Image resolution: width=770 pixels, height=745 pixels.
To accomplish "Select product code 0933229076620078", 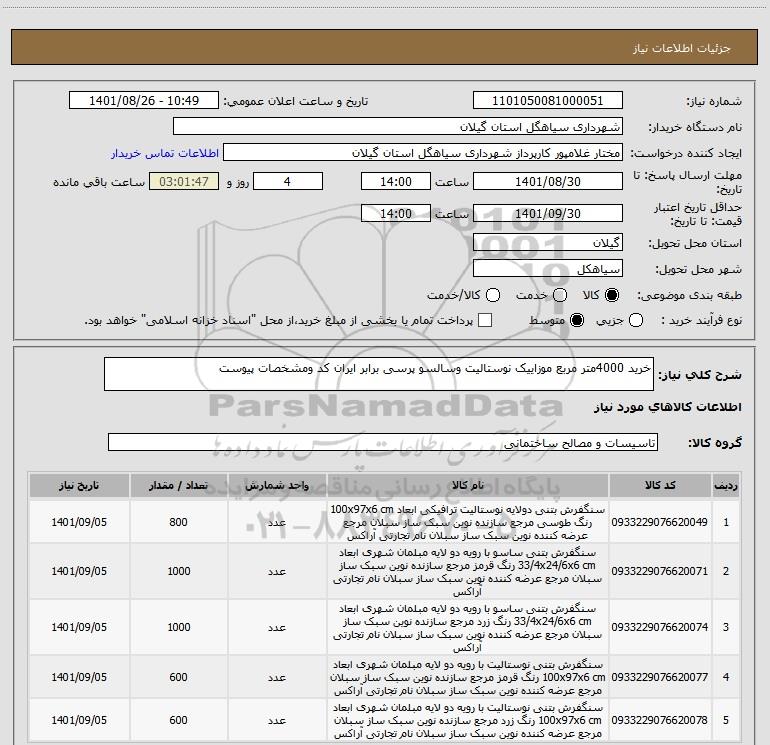I will click(660, 720).
